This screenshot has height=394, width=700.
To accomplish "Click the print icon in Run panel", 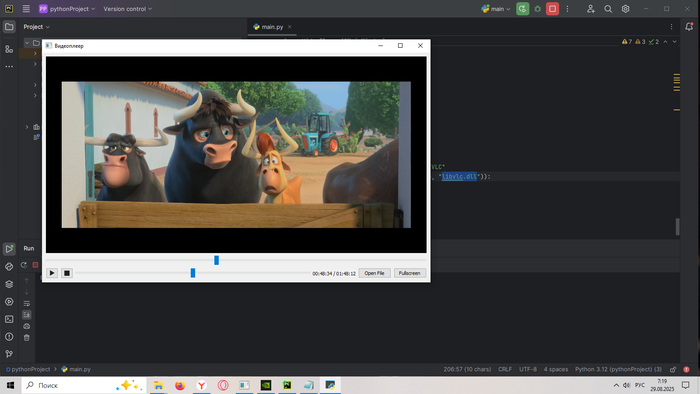I will coord(27,326).
